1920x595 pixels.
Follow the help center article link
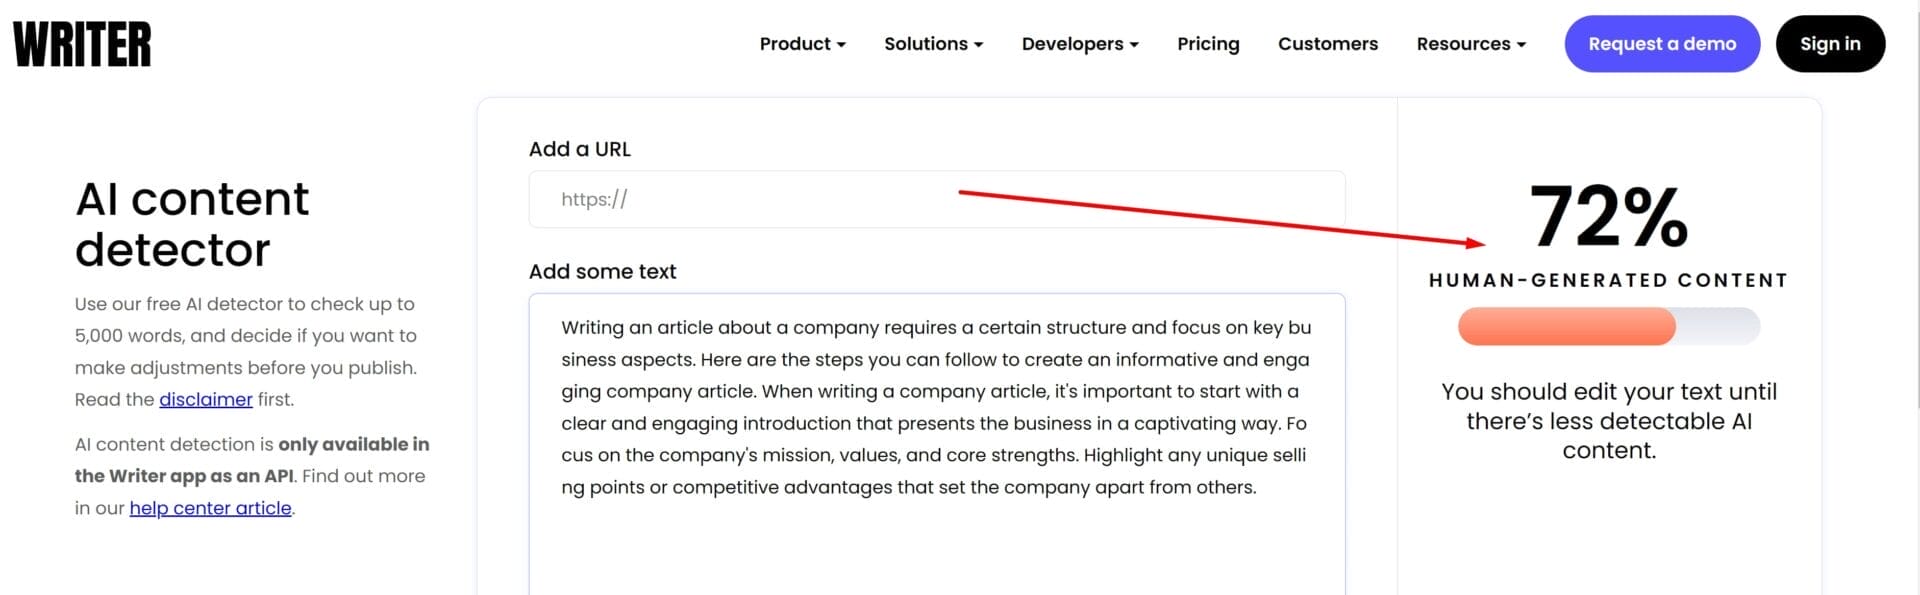pos(210,508)
